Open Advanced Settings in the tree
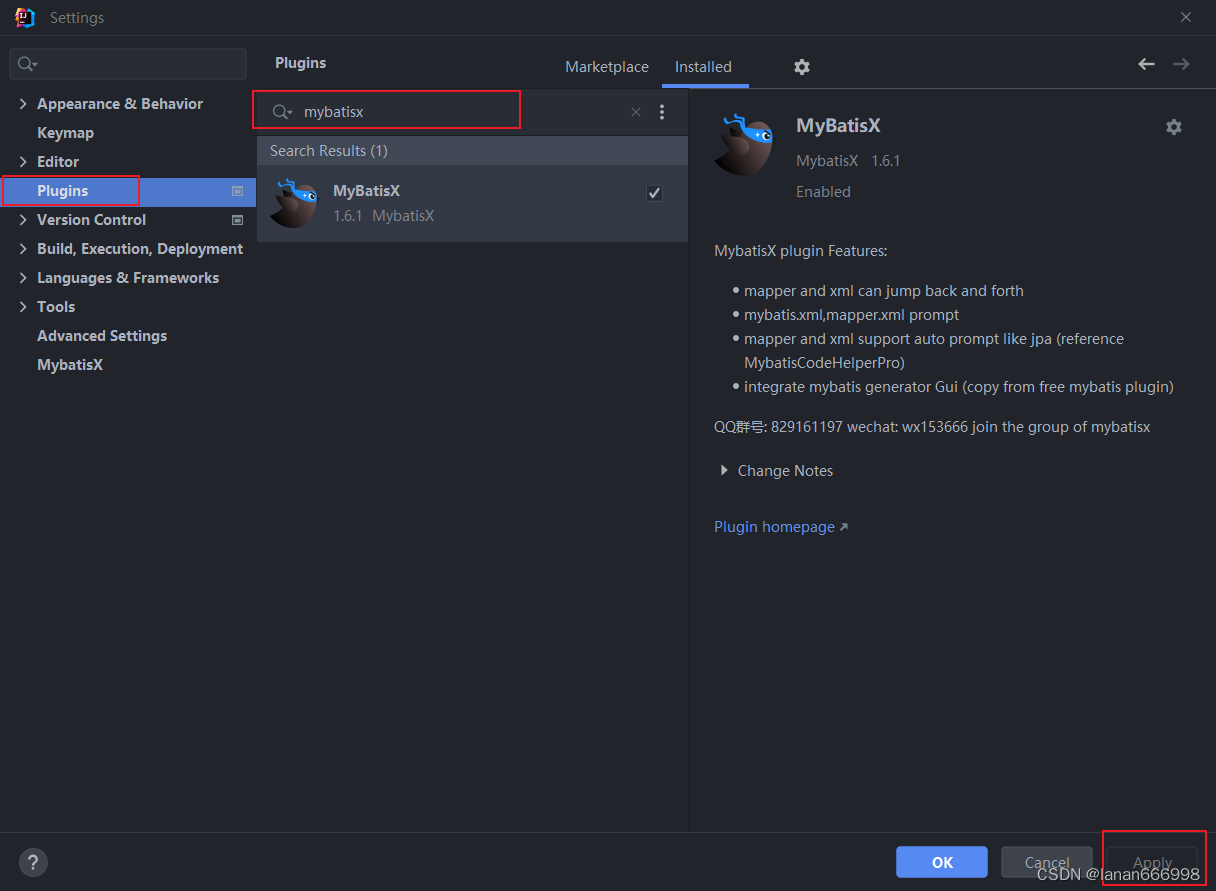 (x=102, y=336)
